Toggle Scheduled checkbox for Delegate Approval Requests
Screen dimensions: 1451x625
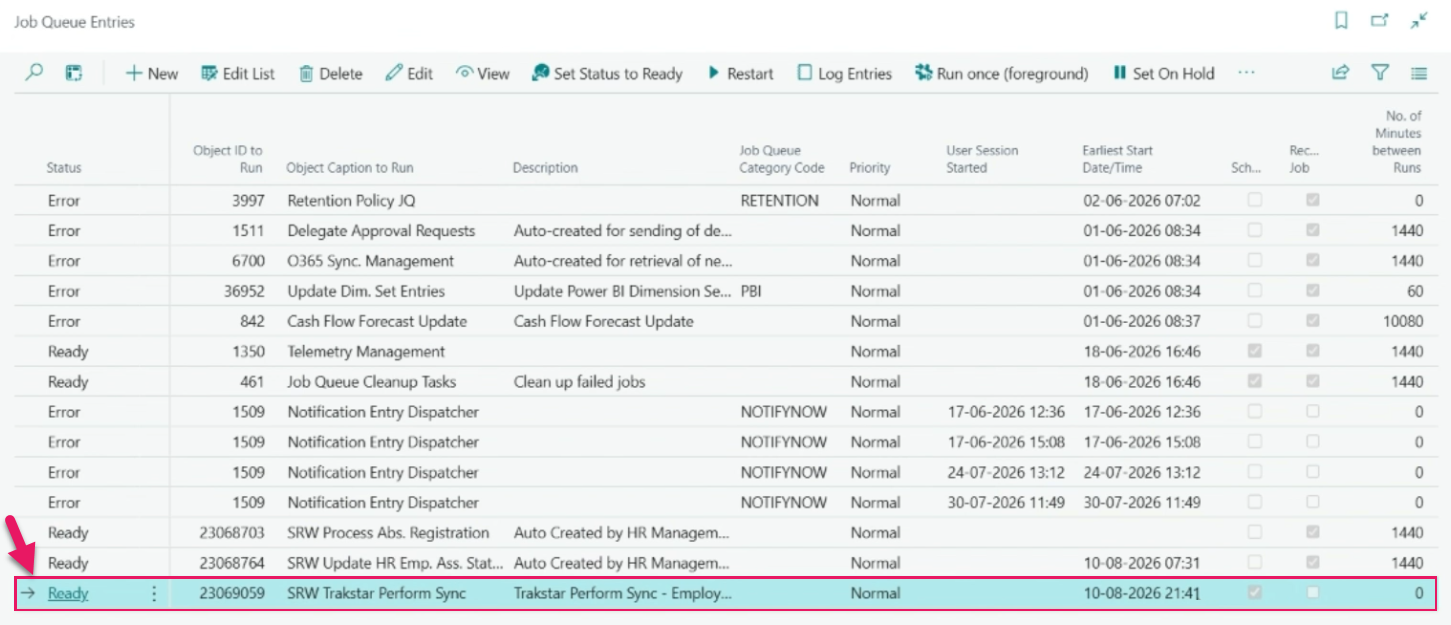point(1254,231)
